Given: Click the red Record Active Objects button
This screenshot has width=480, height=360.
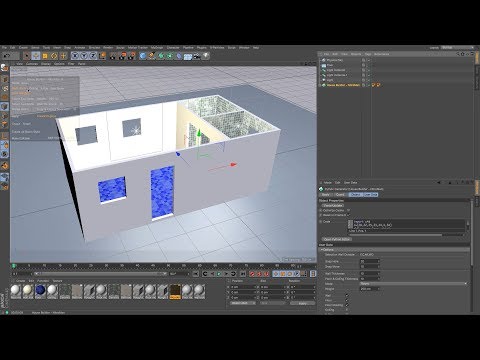Looking at the screenshot, I should click(x=252, y=274).
